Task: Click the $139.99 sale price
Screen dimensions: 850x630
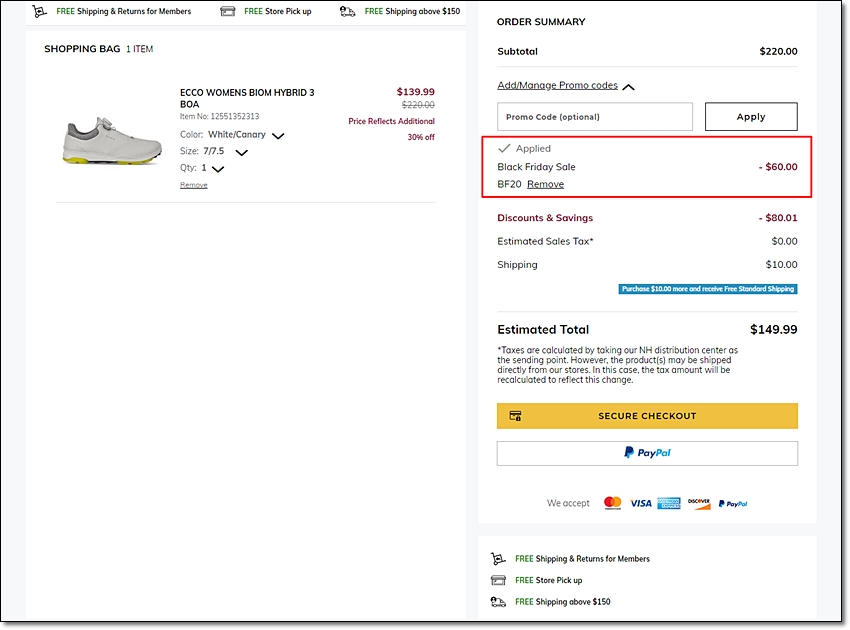Action: click(x=416, y=92)
